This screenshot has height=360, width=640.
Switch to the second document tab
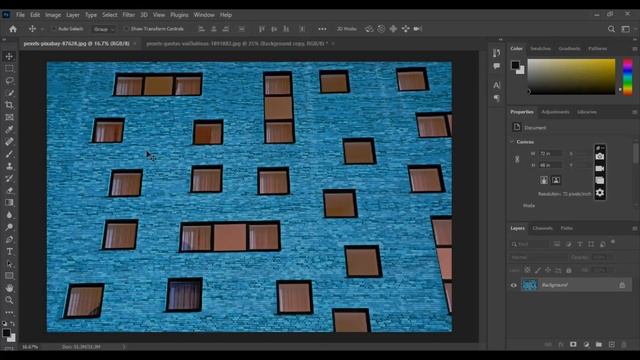pyautogui.click(x=236, y=43)
